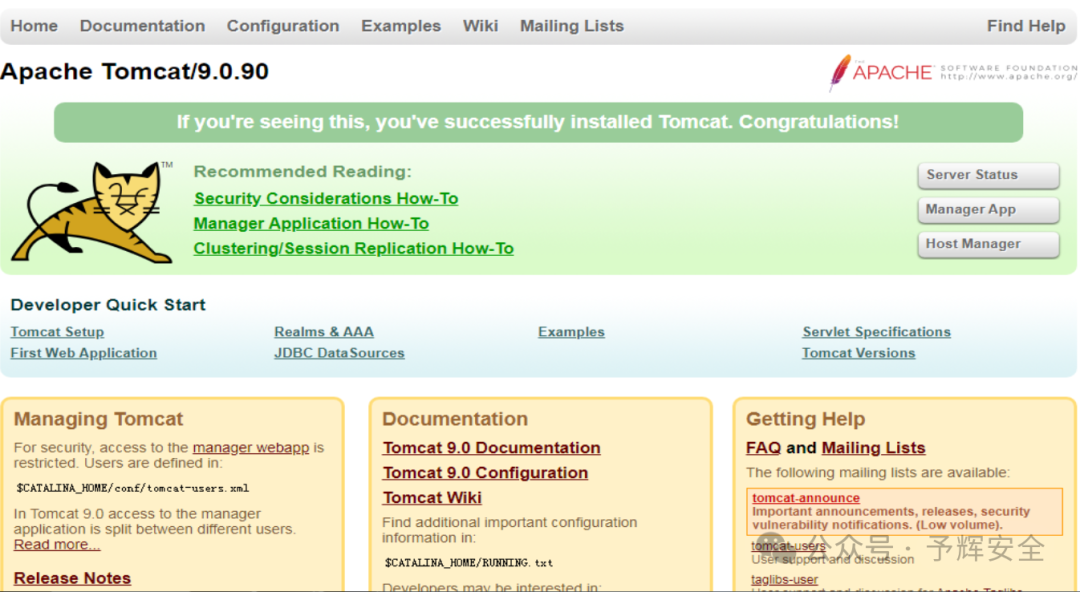Click the congratulations installed Tomcat banner
Viewport: 1080px width, 592px height.
click(538, 122)
